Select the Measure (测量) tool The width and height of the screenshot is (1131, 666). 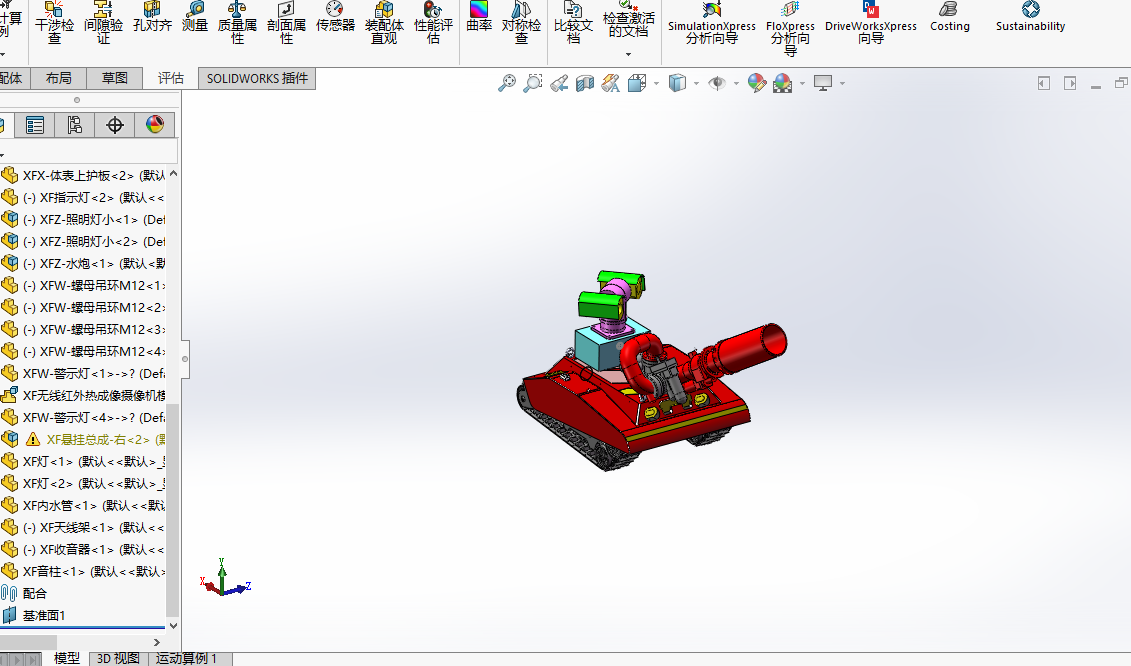195,18
